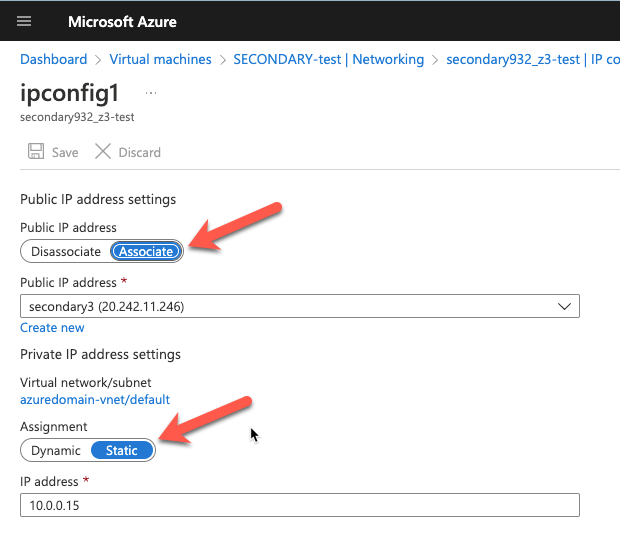
Task: Click the secondary932_z3-test subtitle text
Action: [x=77, y=117]
